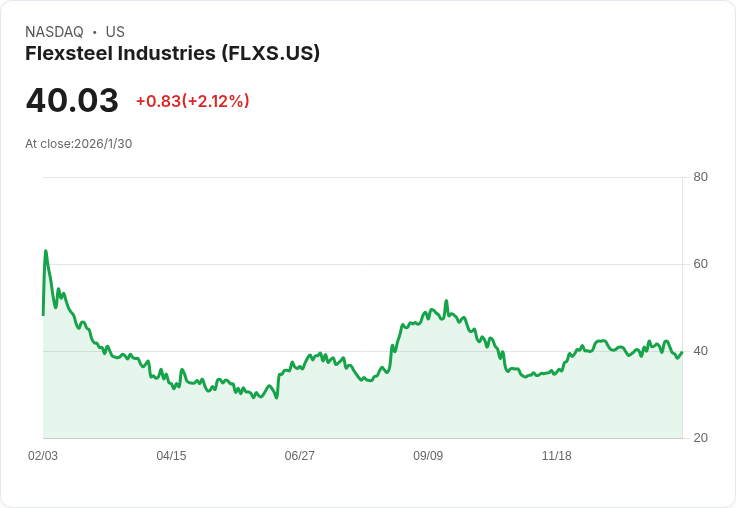736x508 pixels.
Task: Click the US market label
Action: click(115, 32)
